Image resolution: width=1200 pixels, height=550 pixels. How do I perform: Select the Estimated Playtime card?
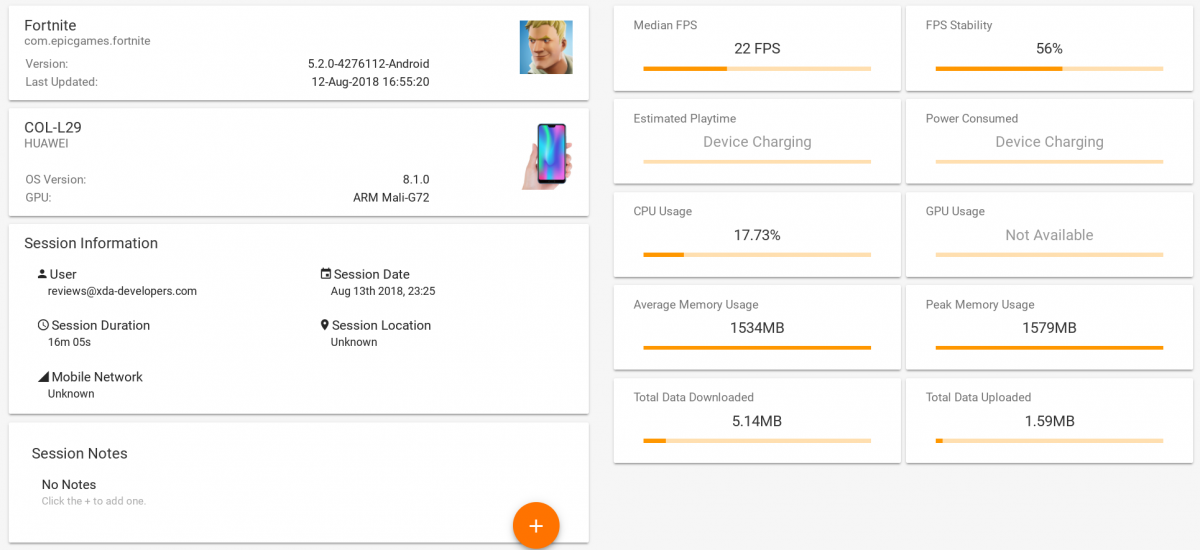756,141
